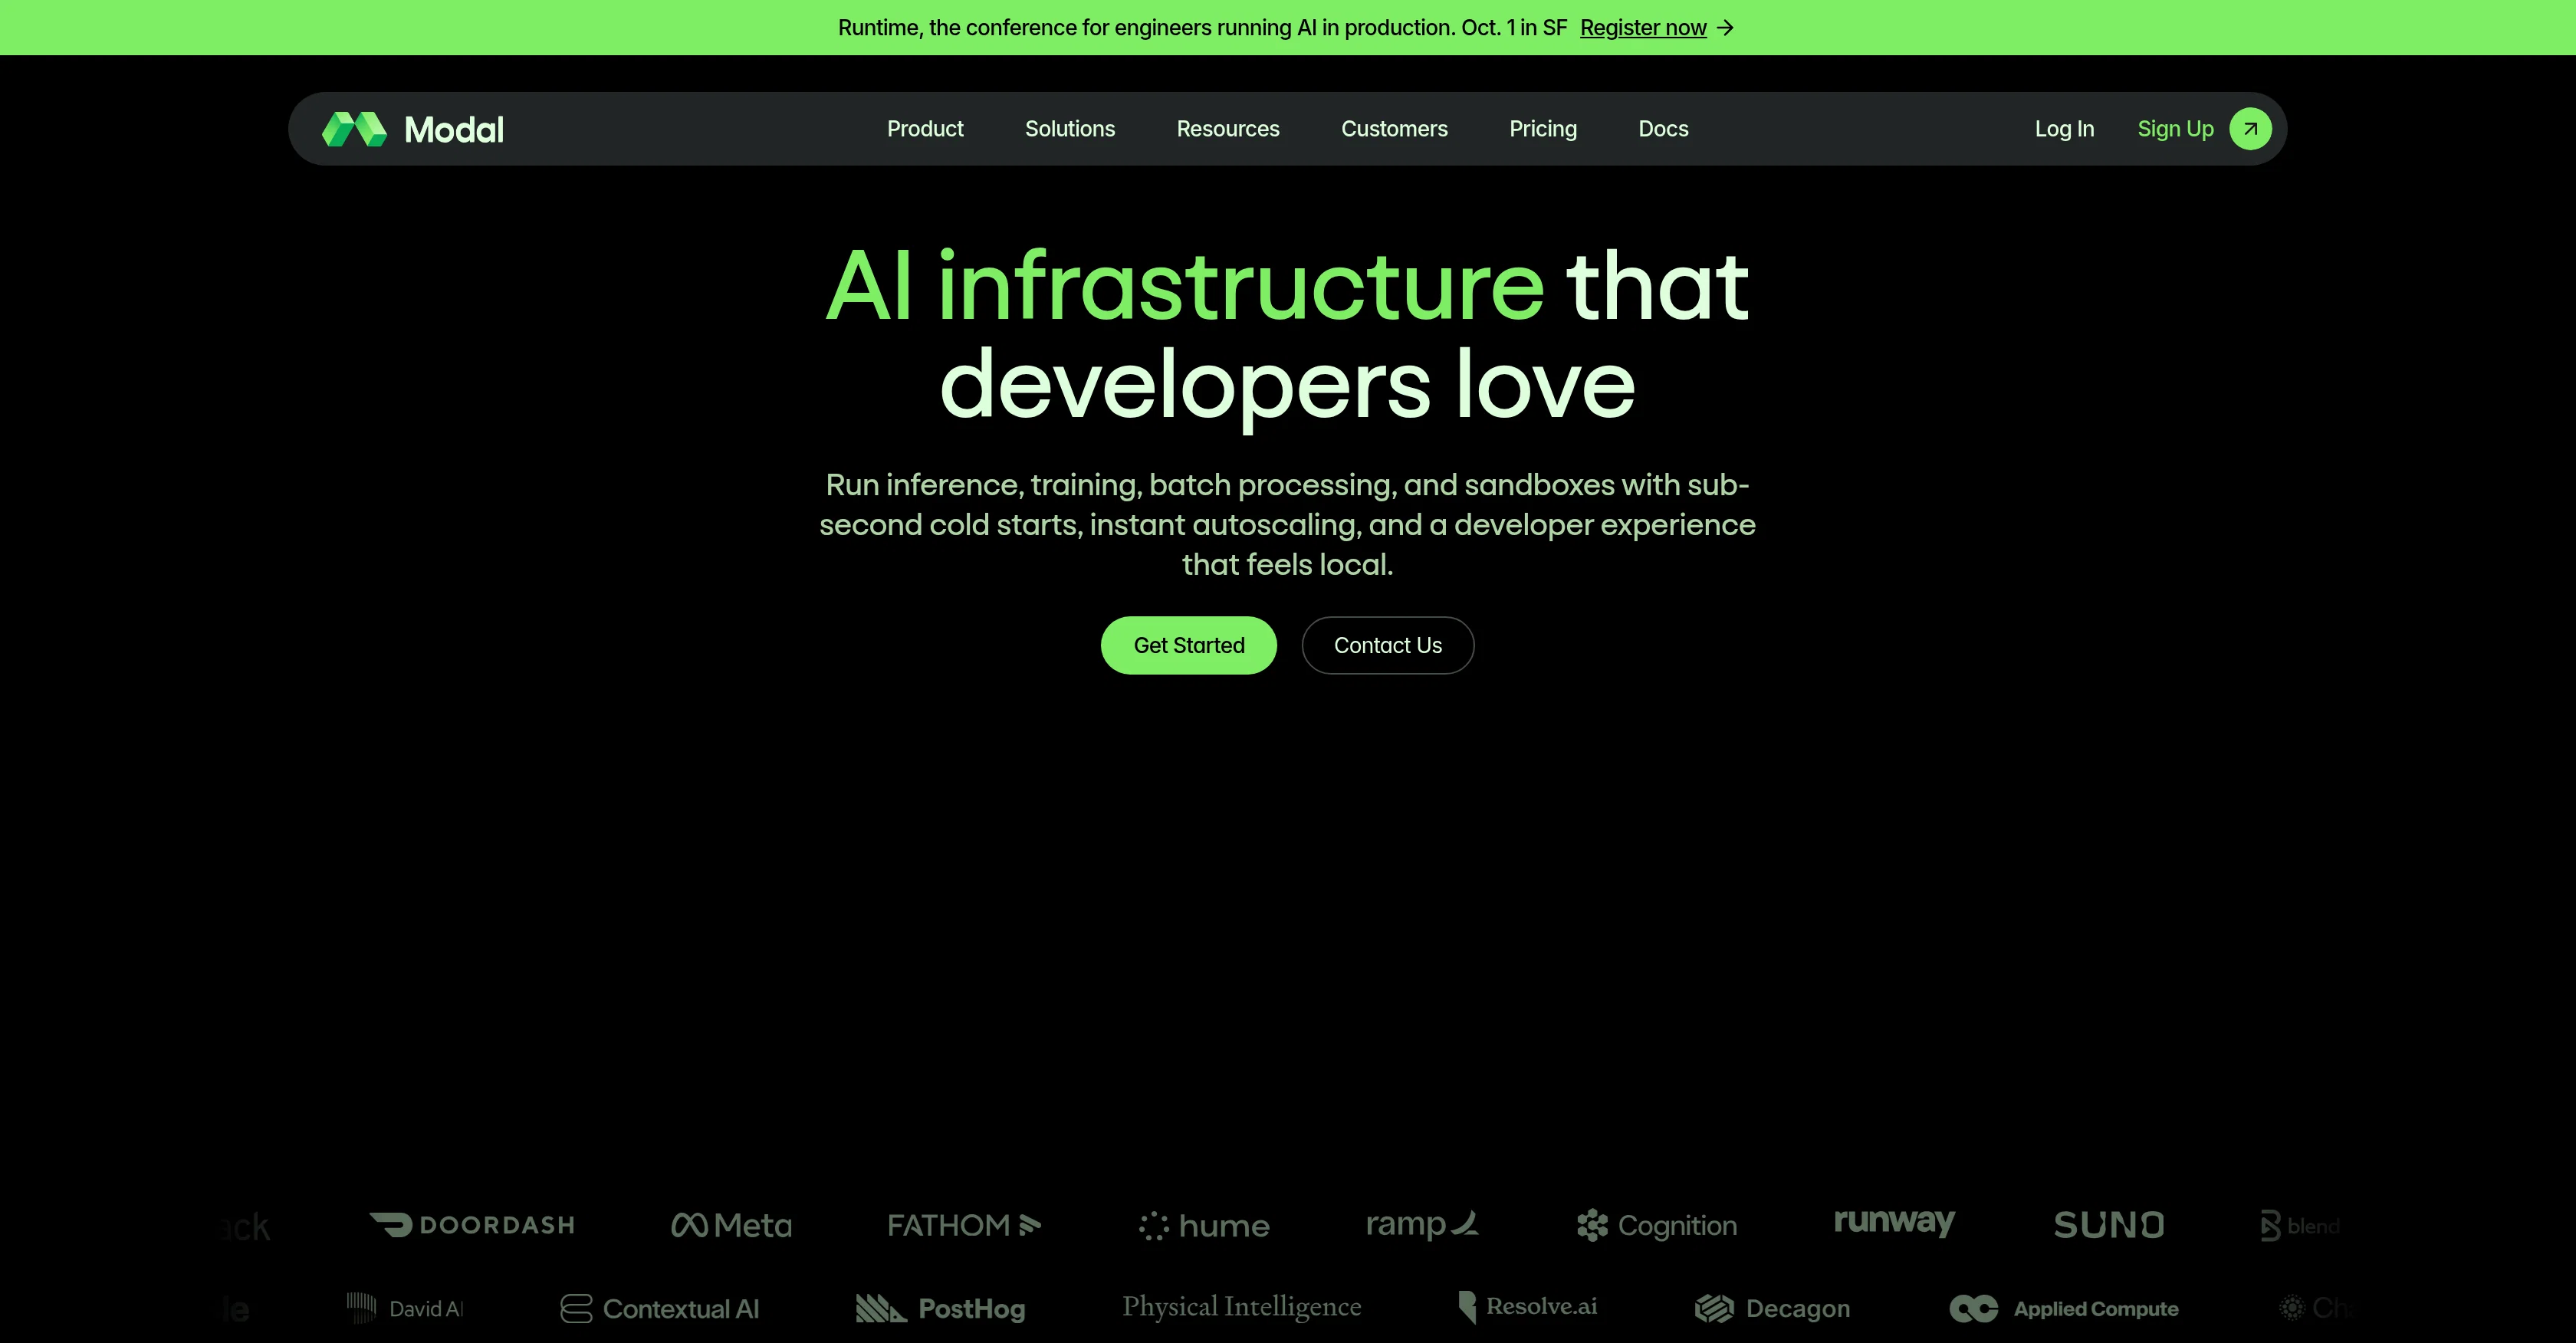Screen dimensions: 2576x1343
Task: Open the Product menu
Action: pos(925,129)
